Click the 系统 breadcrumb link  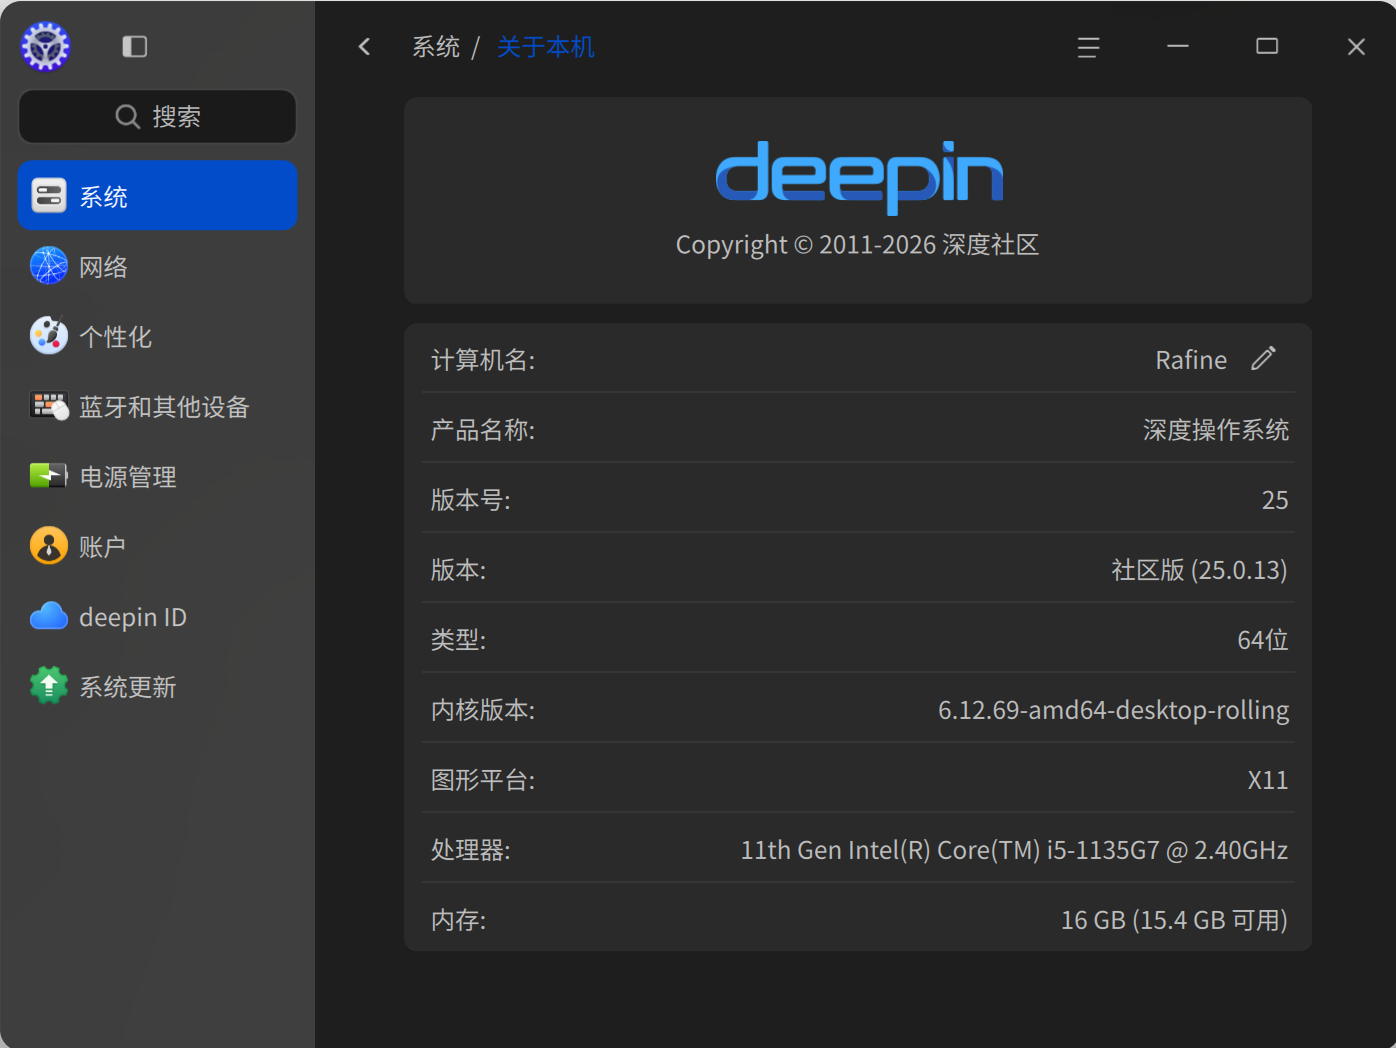click(436, 47)
